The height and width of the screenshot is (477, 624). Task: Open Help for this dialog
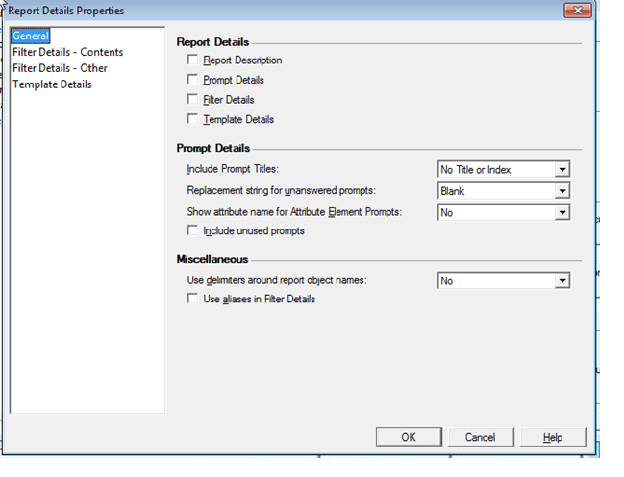[552, 437]
